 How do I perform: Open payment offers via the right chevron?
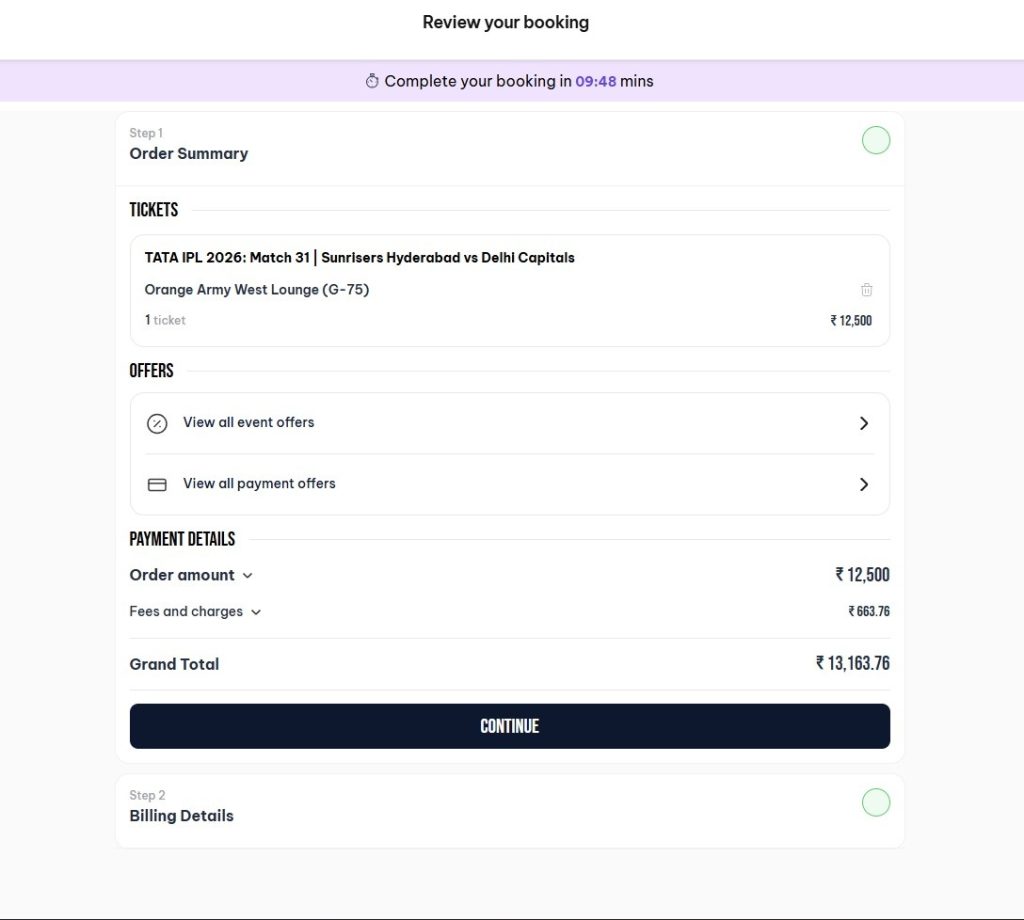click(x=864, y=484)
